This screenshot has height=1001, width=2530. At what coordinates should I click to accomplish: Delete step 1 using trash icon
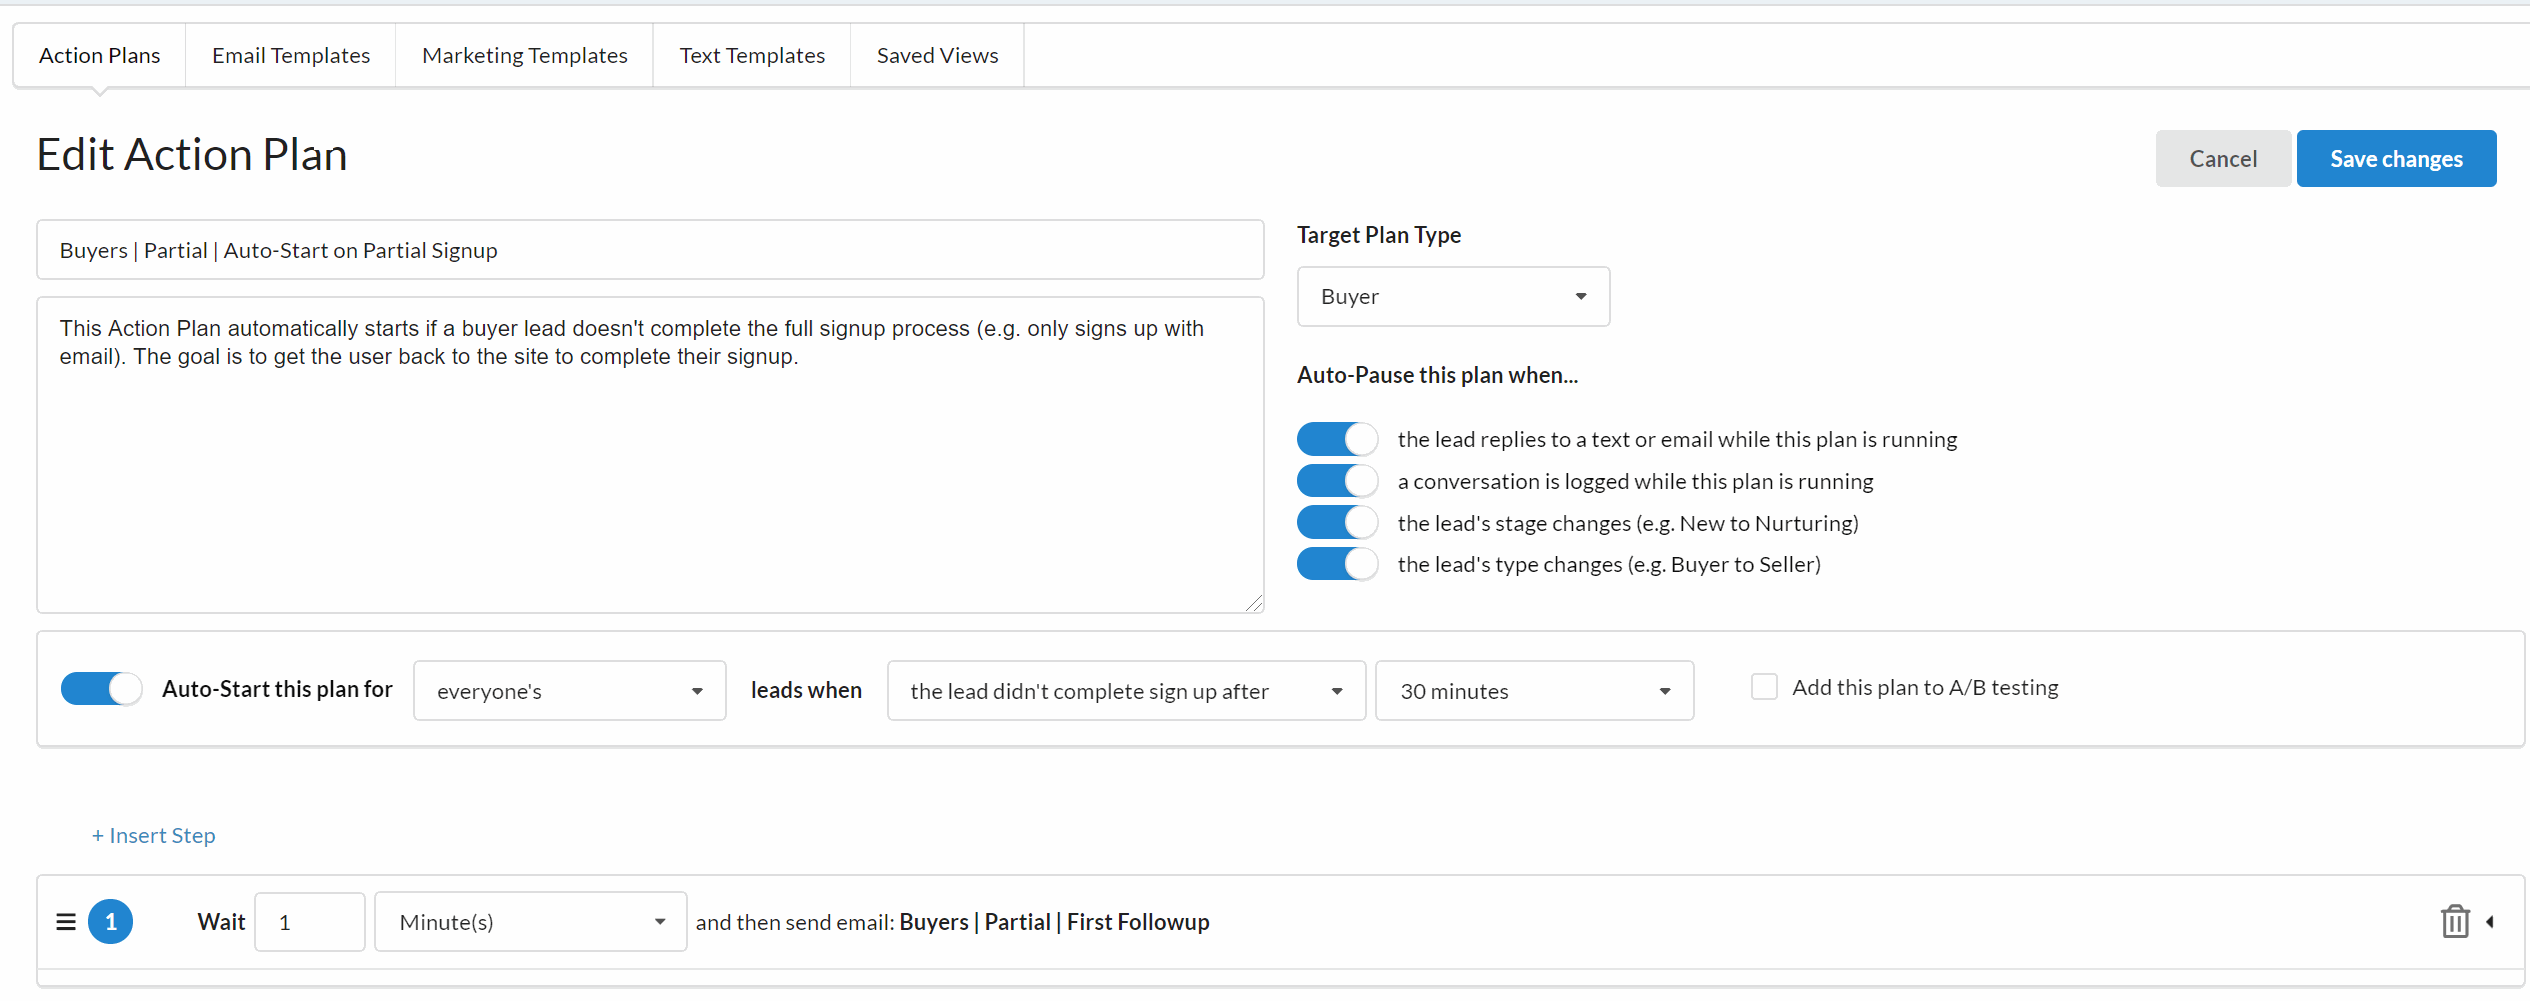pos(2455,921)
